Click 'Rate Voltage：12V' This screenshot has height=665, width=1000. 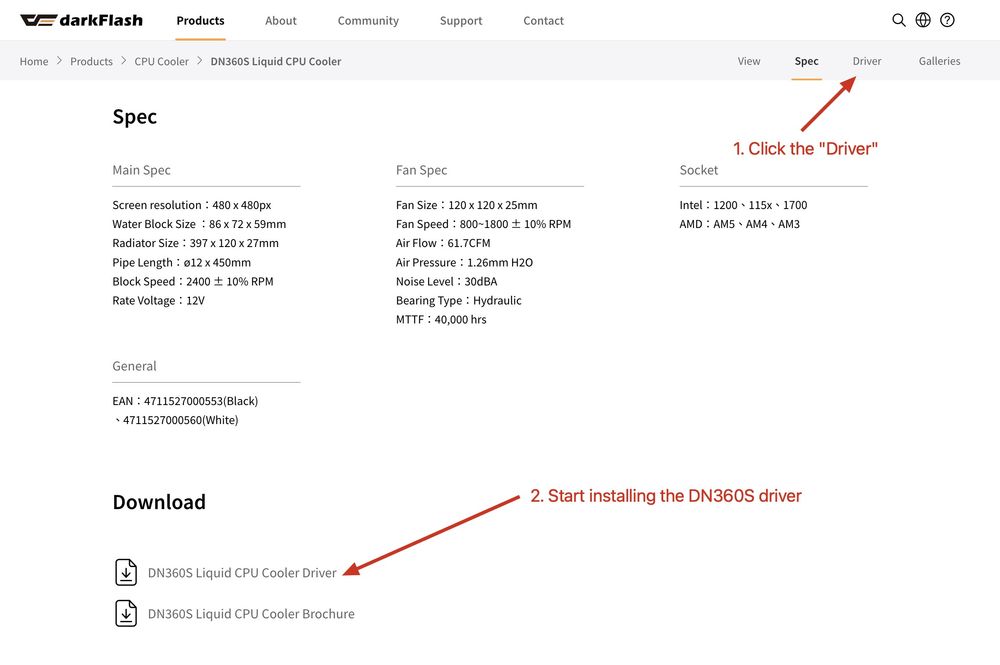pos(158,300)
